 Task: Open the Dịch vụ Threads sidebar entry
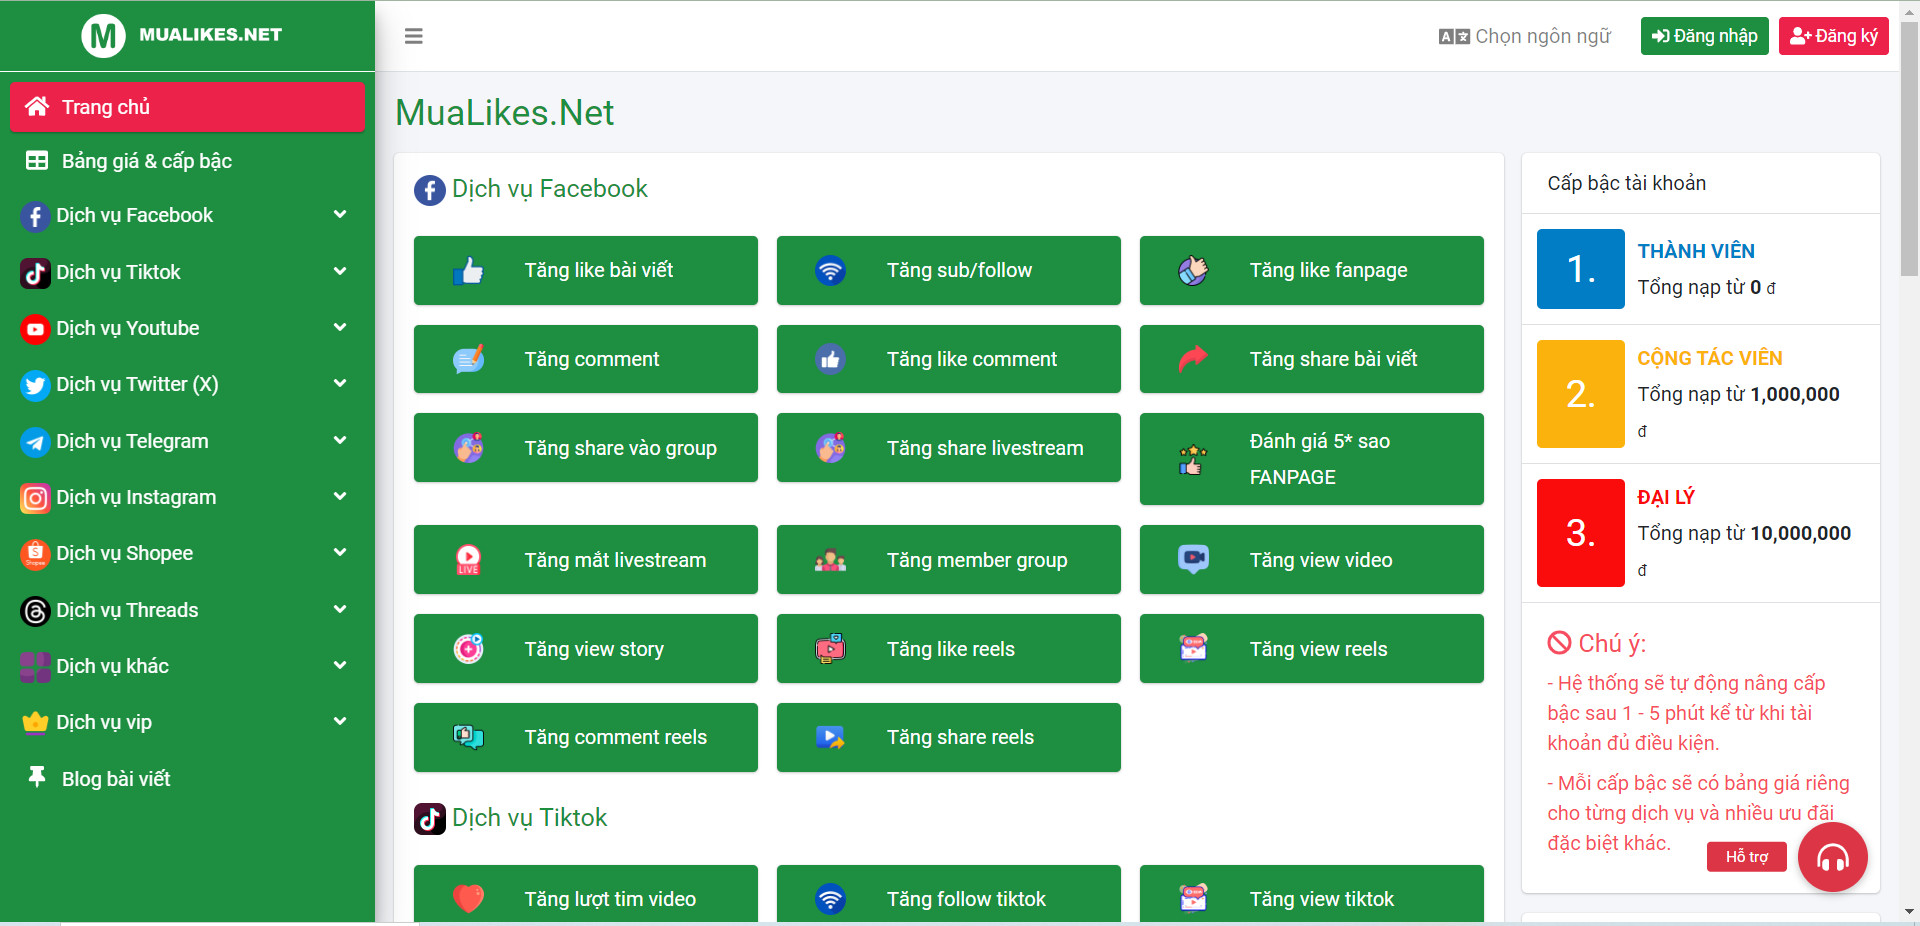pos(127,610)
